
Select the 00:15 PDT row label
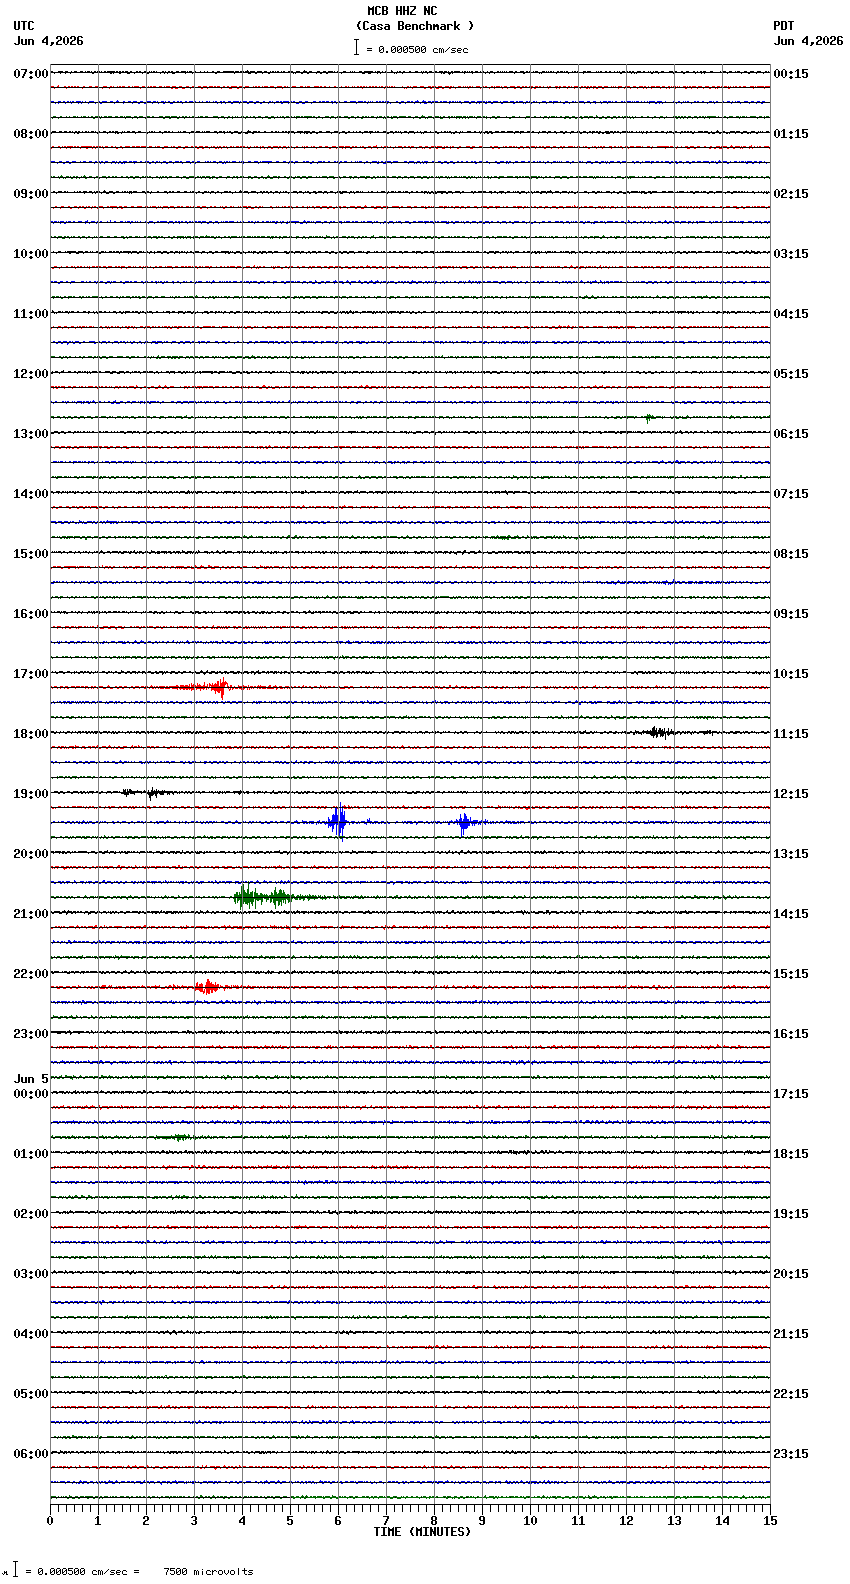(x=791, y=74)
